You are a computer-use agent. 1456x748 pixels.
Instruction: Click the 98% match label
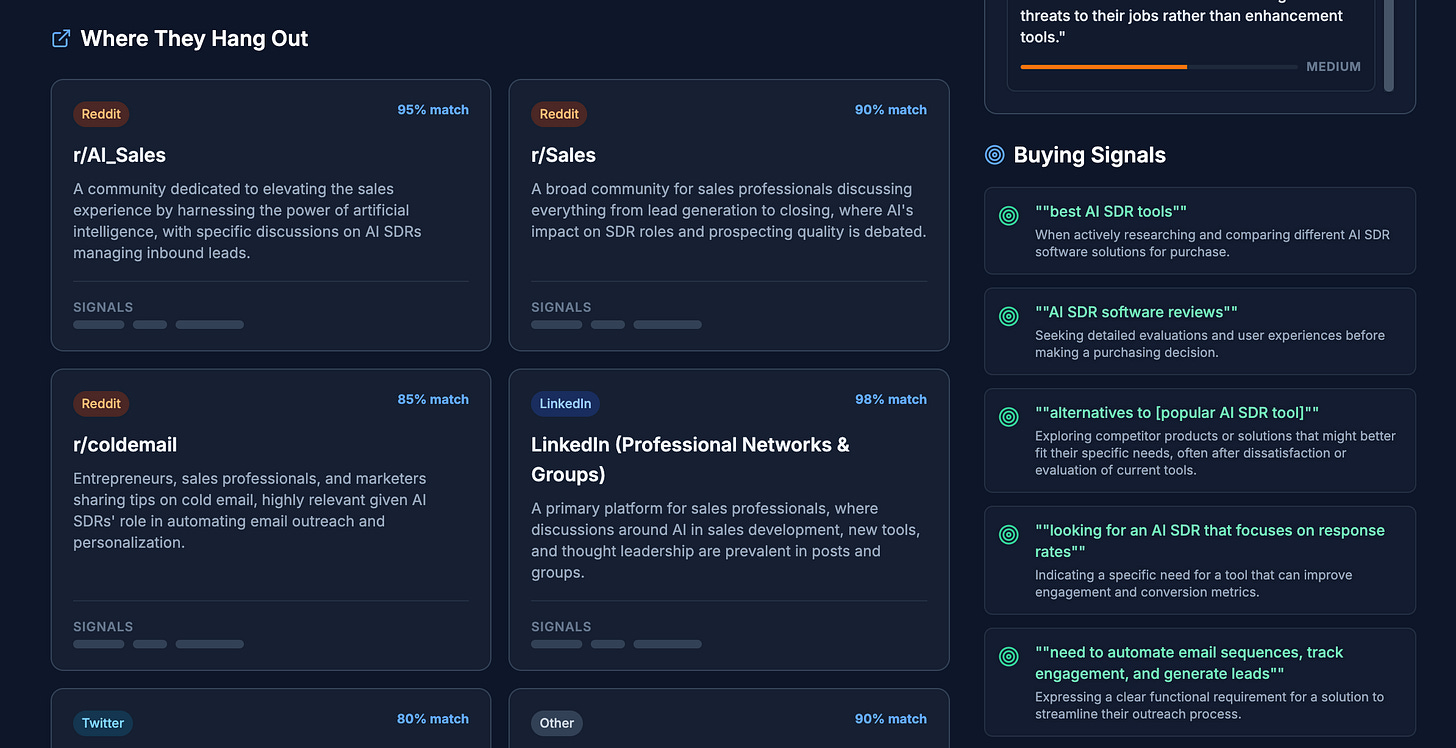[x=891, y=400]
